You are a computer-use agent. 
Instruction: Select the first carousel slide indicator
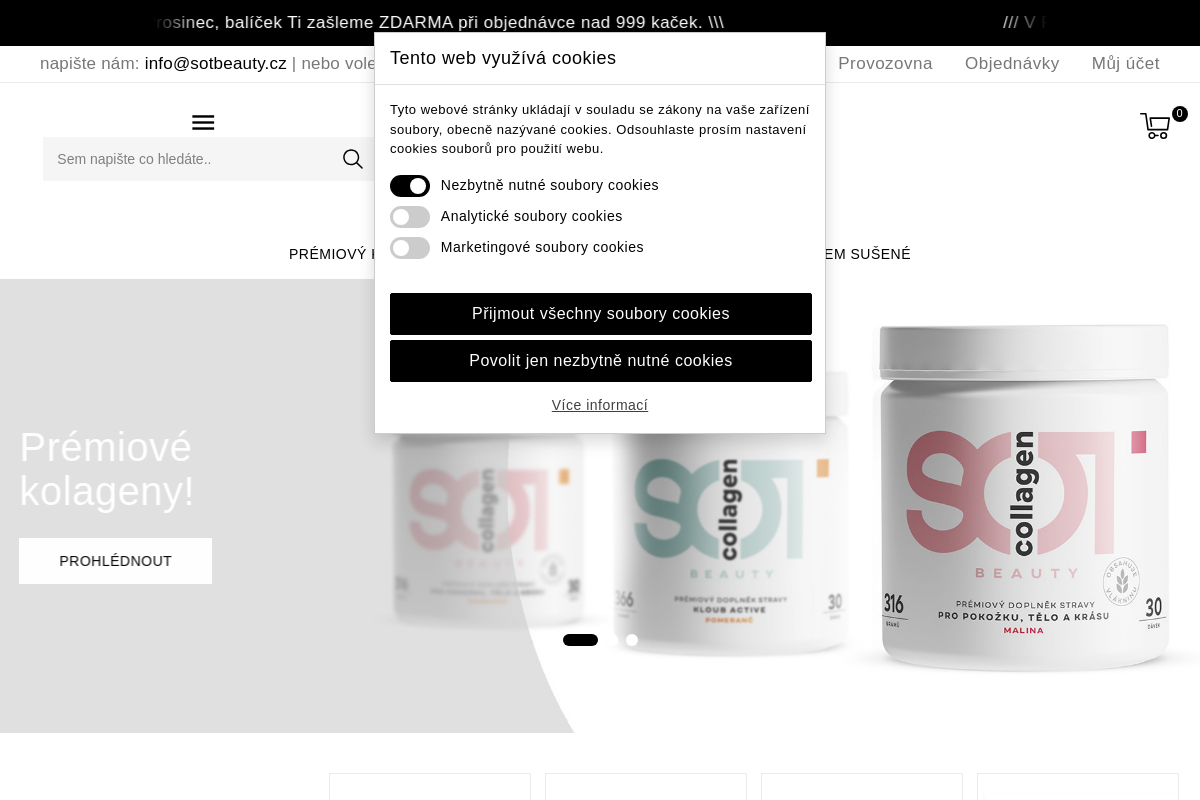pos(580,640)
